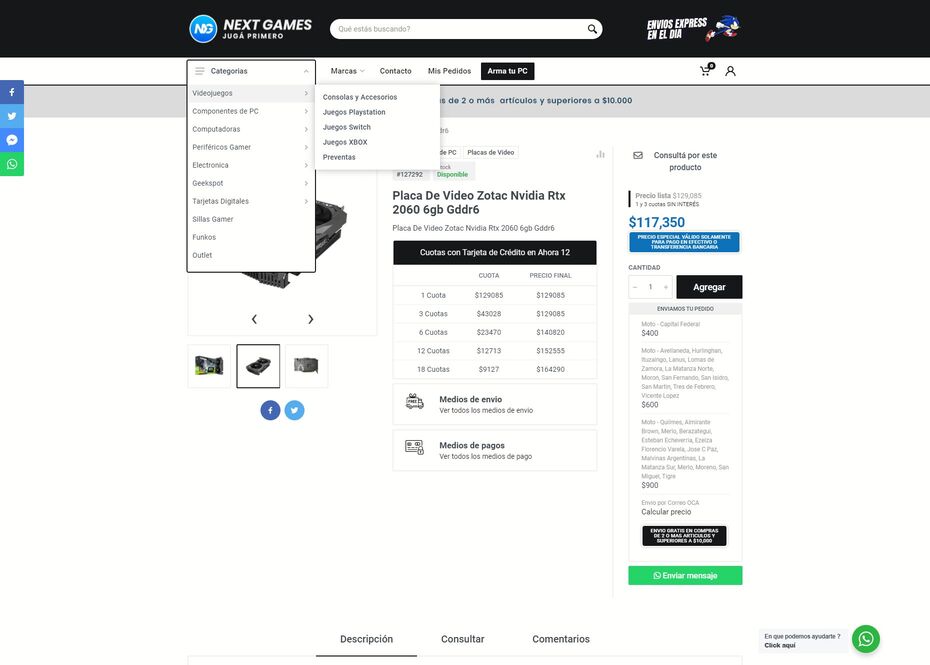Show next product image arrow

(310, 319)
